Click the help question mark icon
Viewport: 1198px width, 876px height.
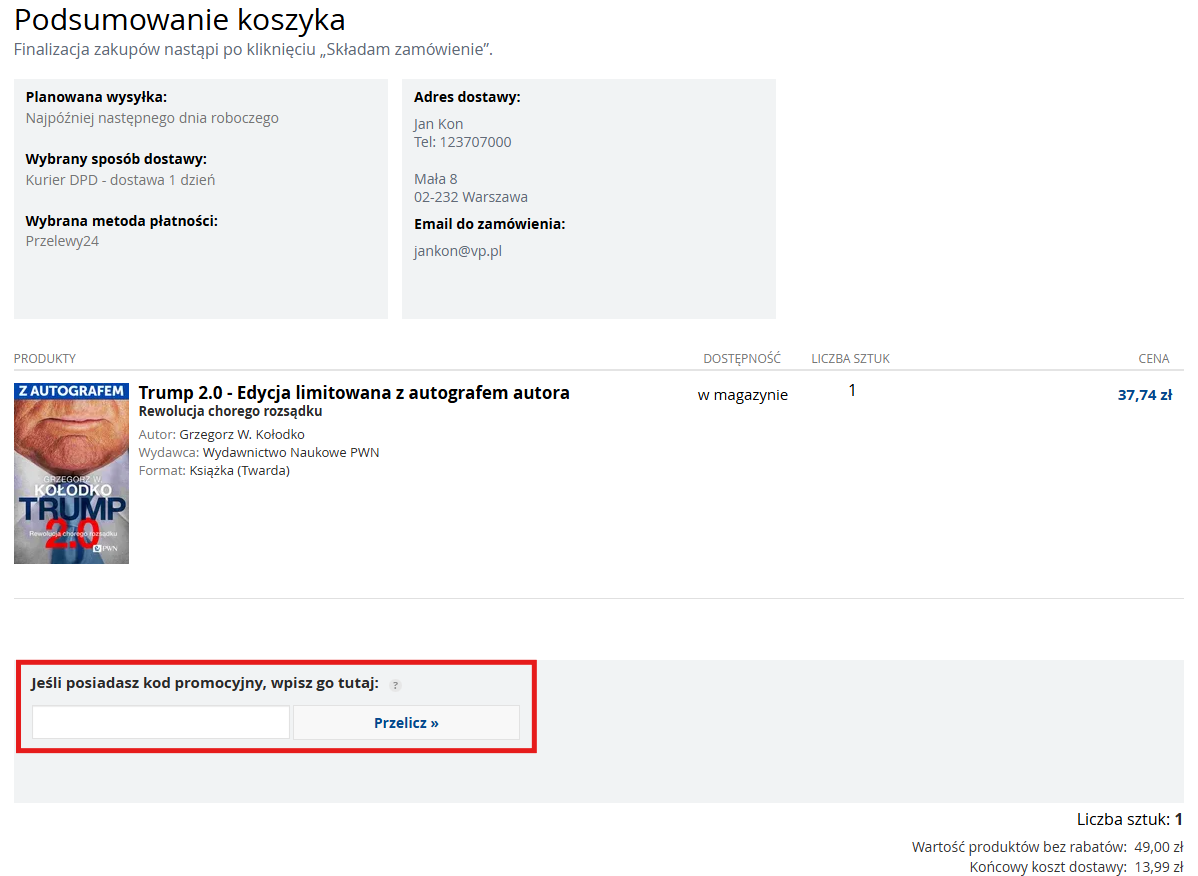(x=395, y=686)
